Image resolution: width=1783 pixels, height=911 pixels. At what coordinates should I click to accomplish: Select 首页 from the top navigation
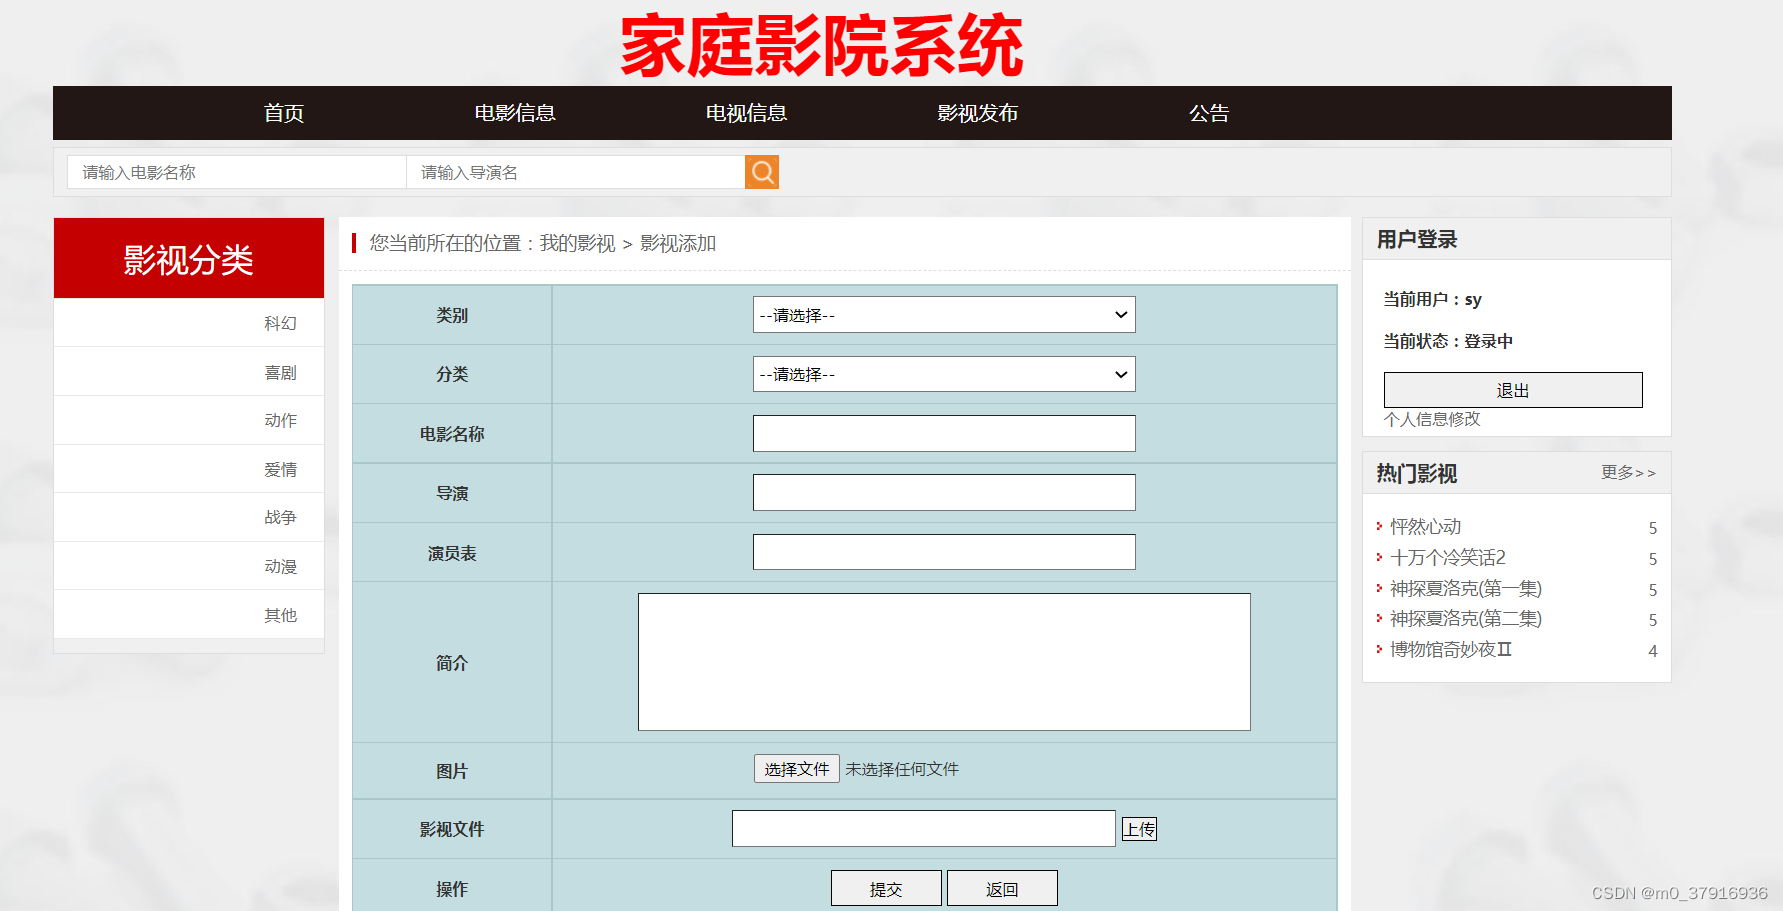tap(284, 113)
